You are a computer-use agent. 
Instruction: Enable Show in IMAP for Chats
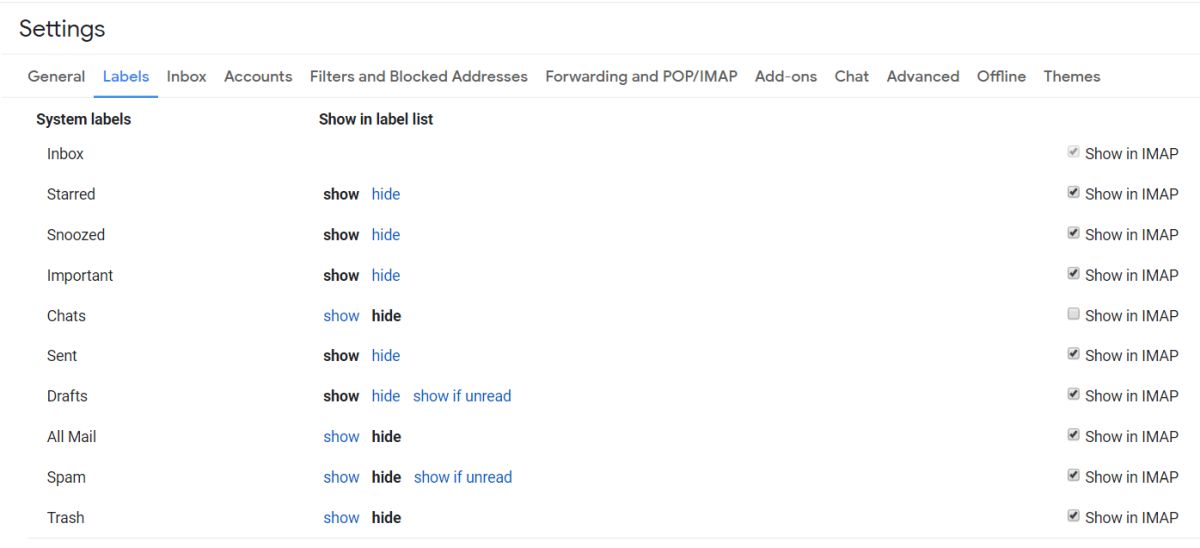pyautogui.click(x=1074, y=314)
